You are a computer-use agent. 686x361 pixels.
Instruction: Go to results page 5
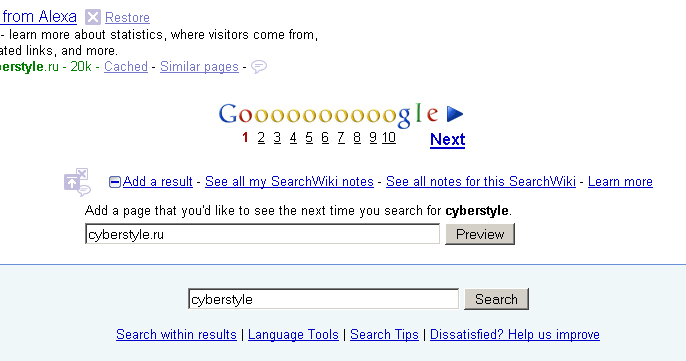coord(309,138)
